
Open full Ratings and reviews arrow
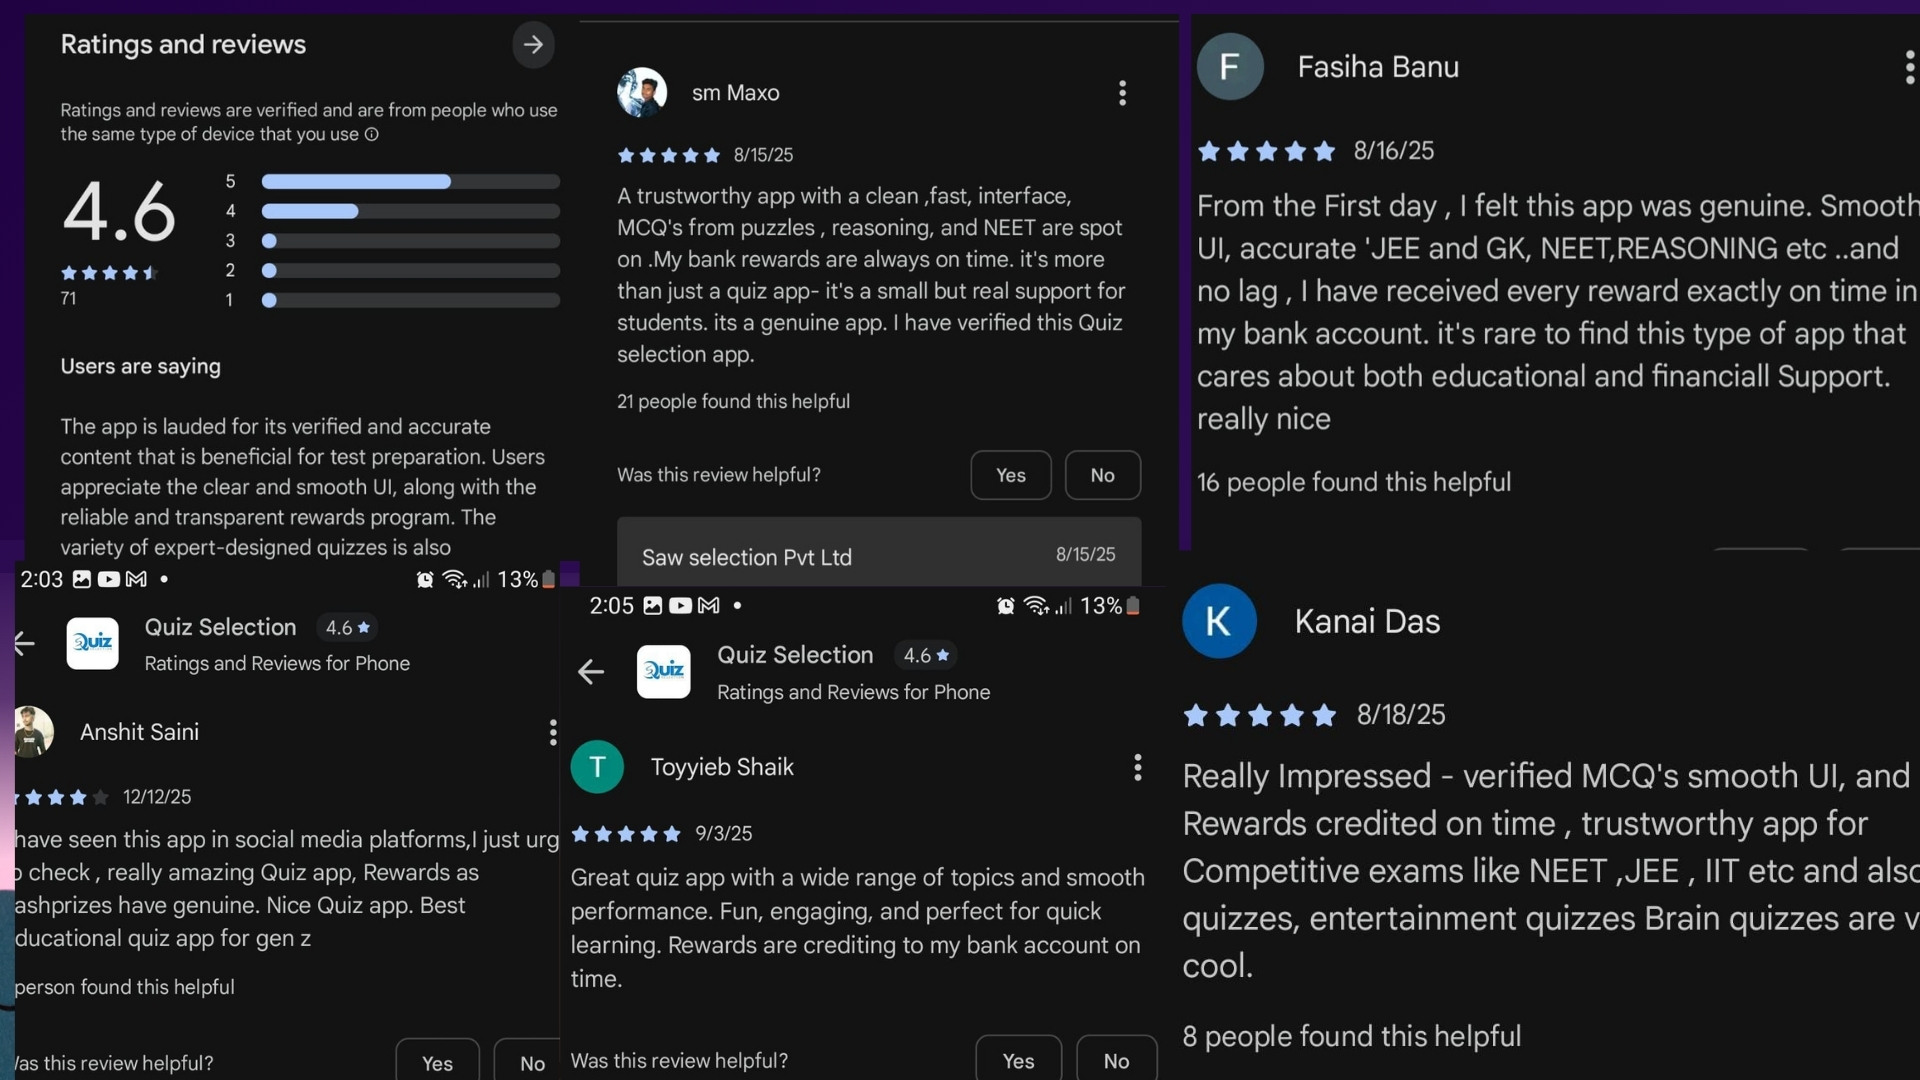click(533, 45)
